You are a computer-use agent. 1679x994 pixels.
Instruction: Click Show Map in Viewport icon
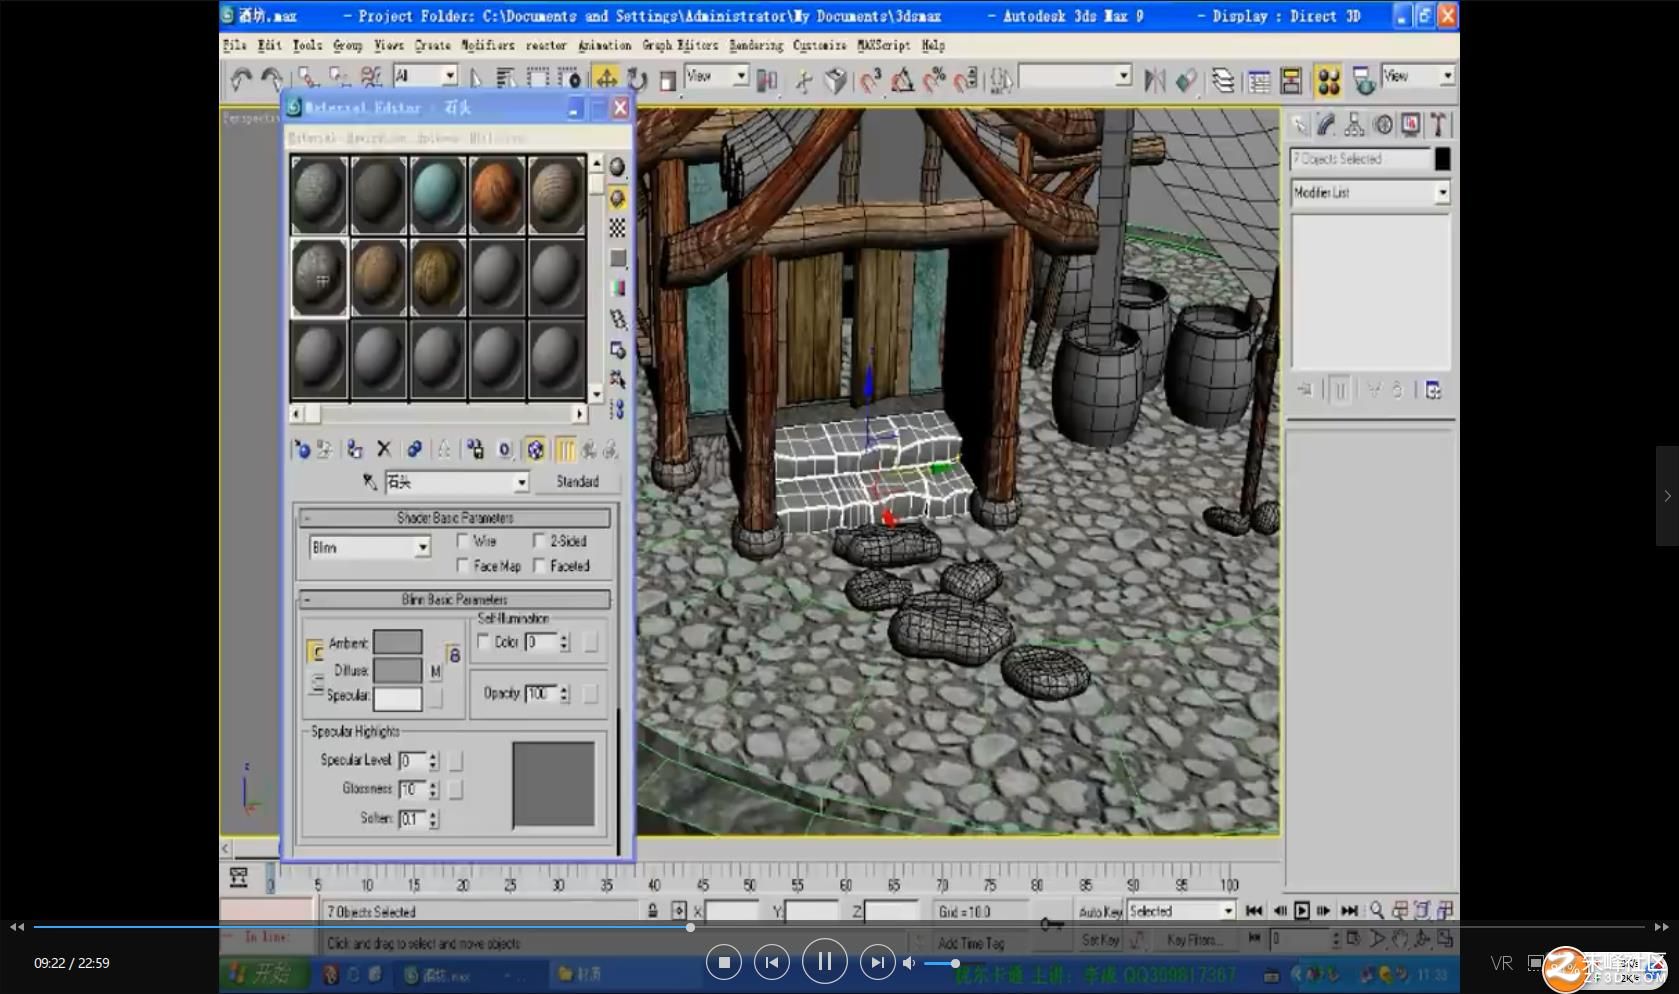tap(536, 450)
